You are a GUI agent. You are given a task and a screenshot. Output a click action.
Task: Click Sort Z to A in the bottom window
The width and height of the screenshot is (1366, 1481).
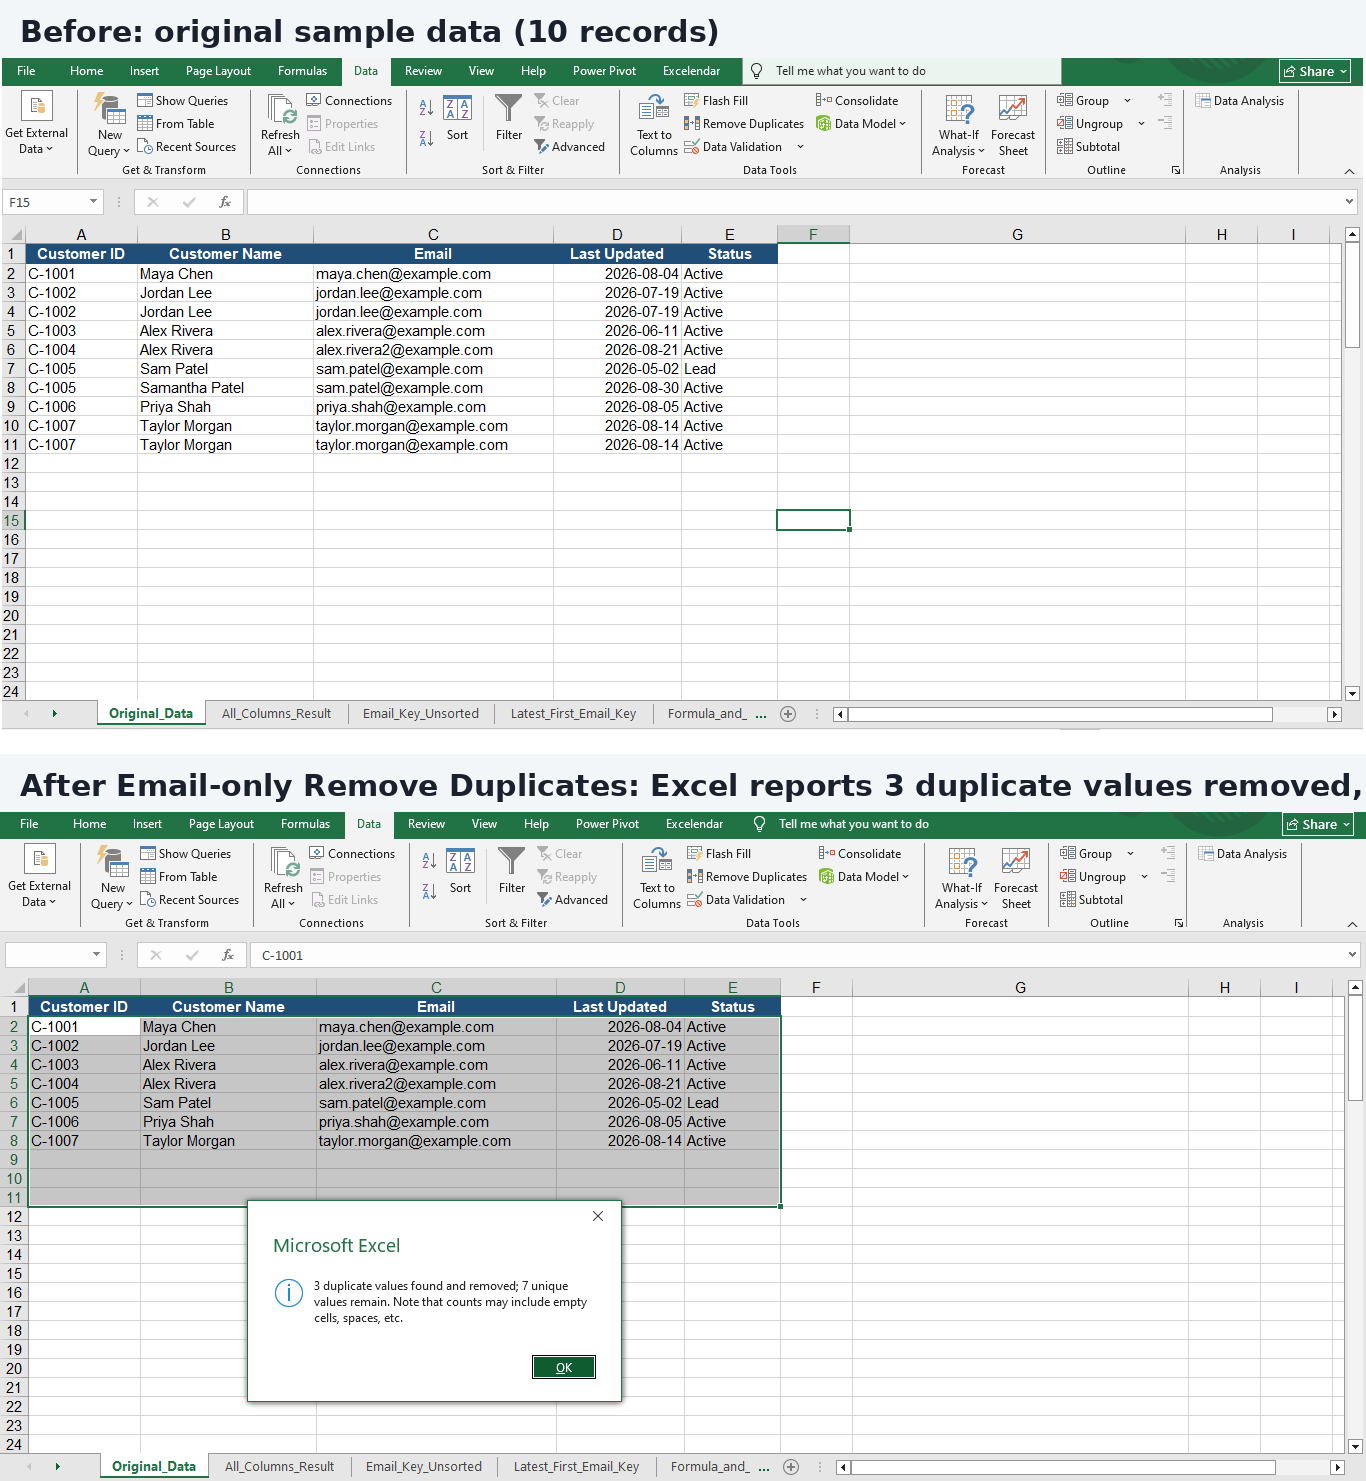click(x=429, y=891)
